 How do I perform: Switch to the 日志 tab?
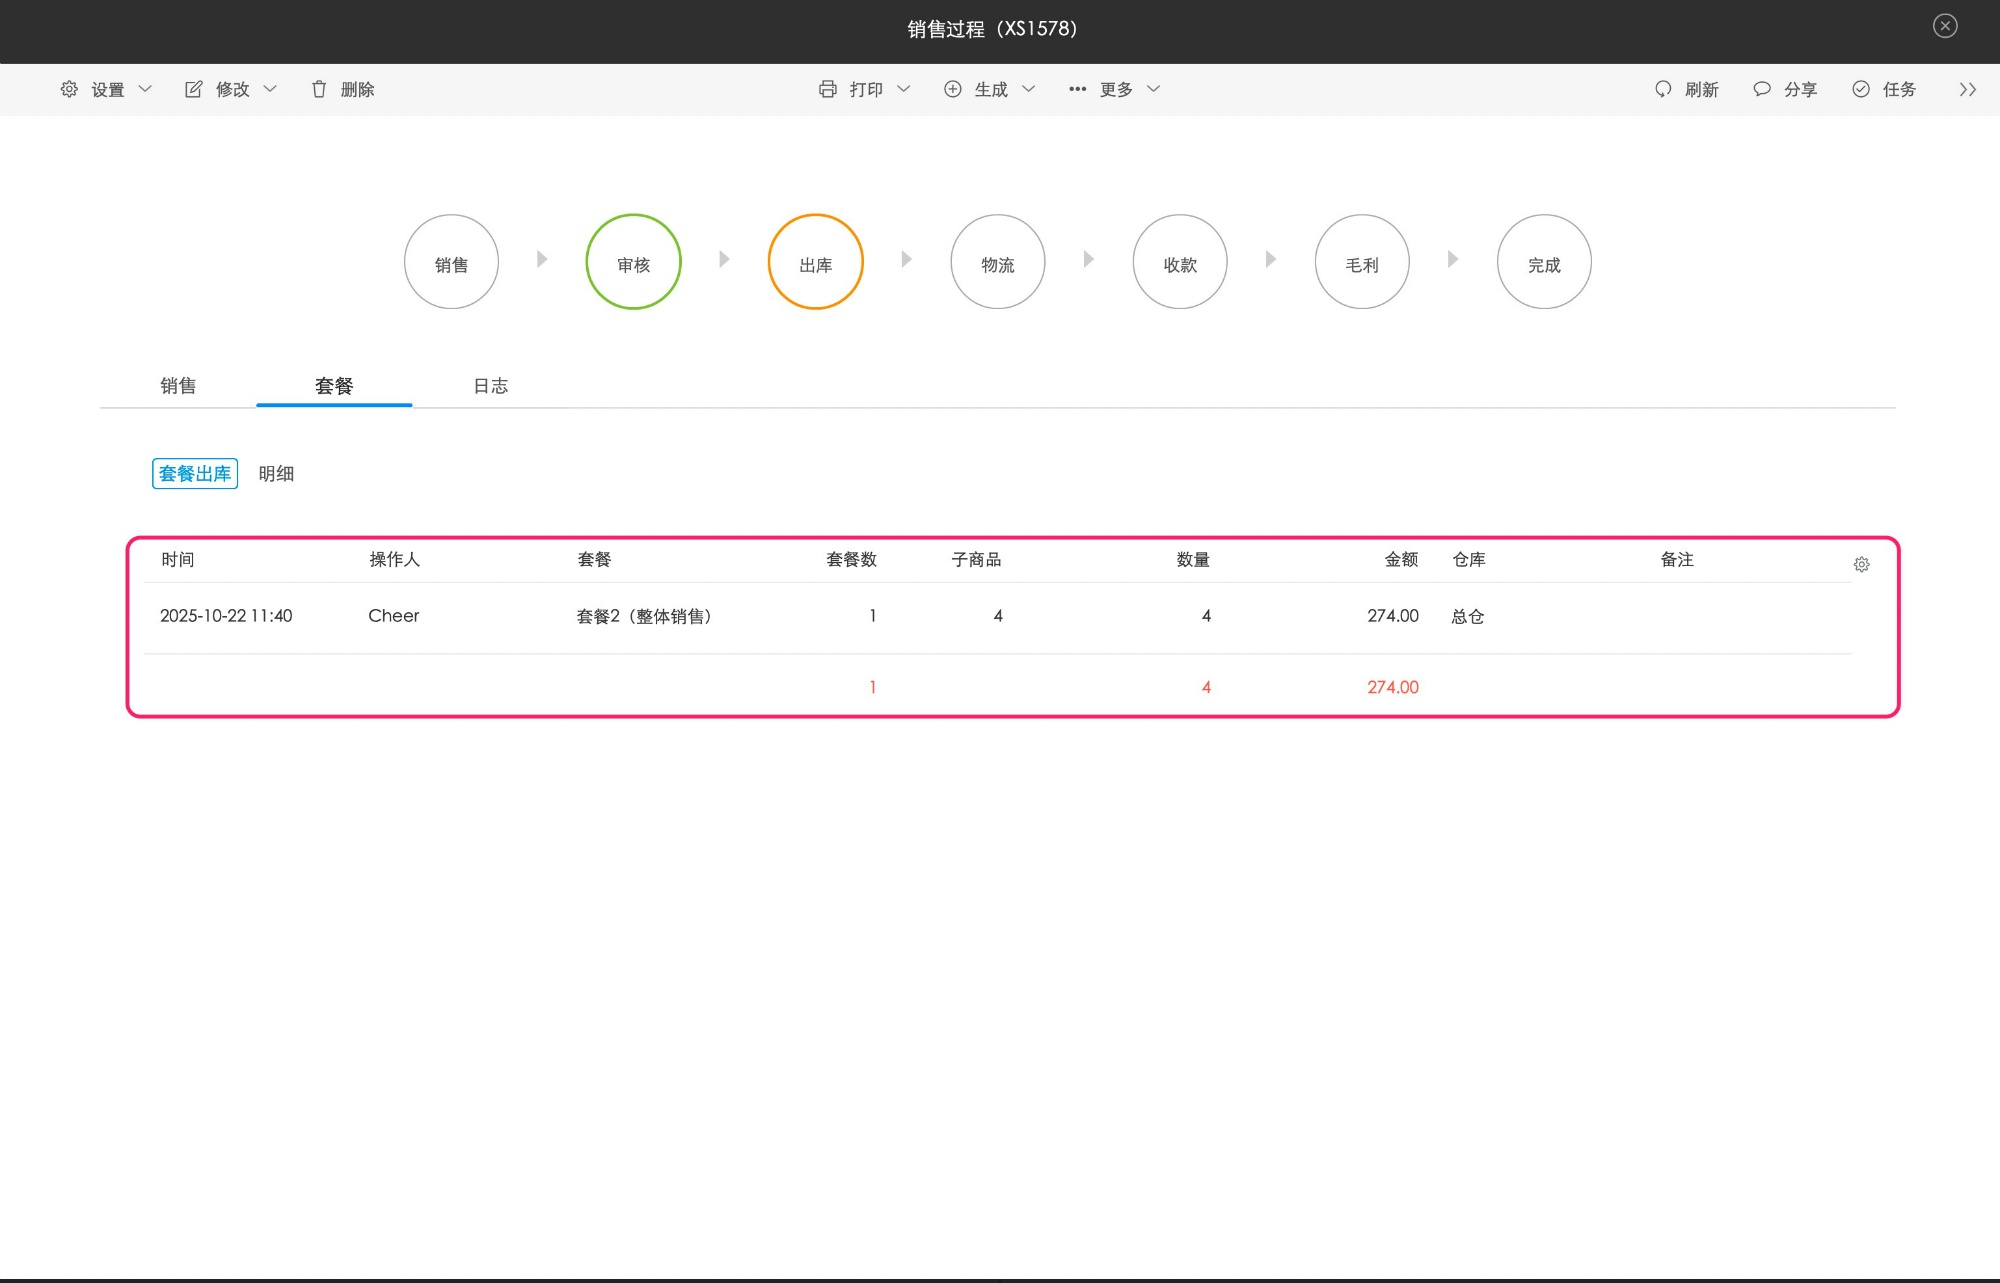tap(490, 386)
